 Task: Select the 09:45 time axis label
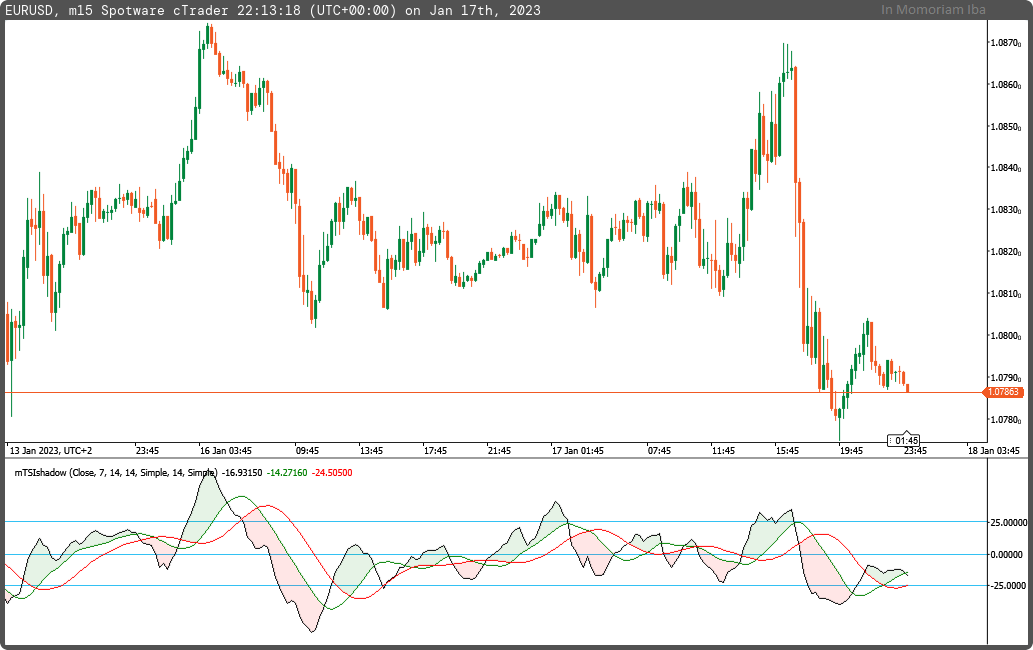(307, 451)
